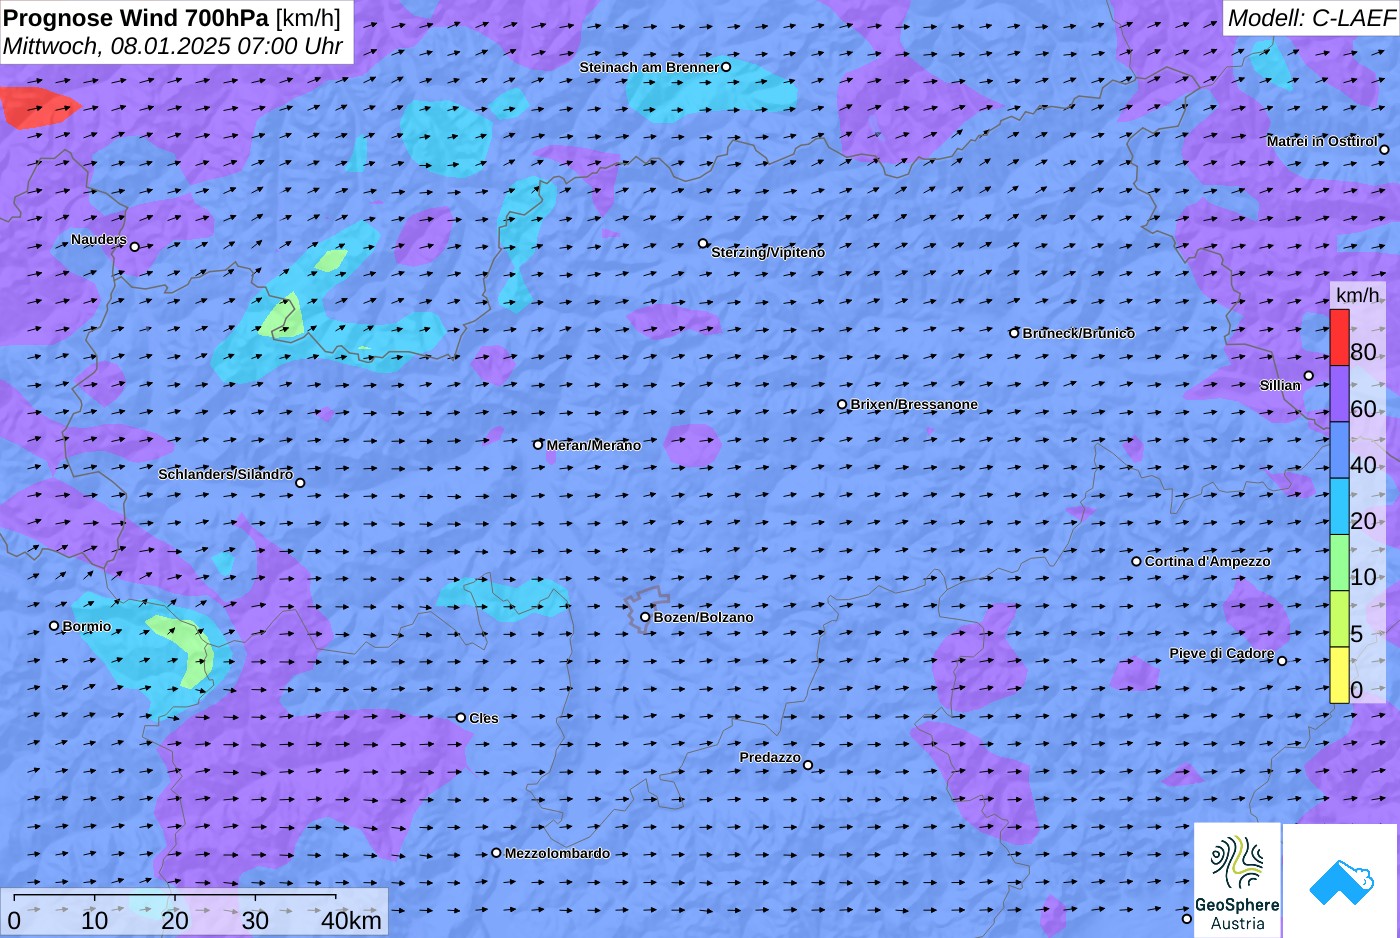Click the "Schlanders/Silandro" place label

click(226, 474)
